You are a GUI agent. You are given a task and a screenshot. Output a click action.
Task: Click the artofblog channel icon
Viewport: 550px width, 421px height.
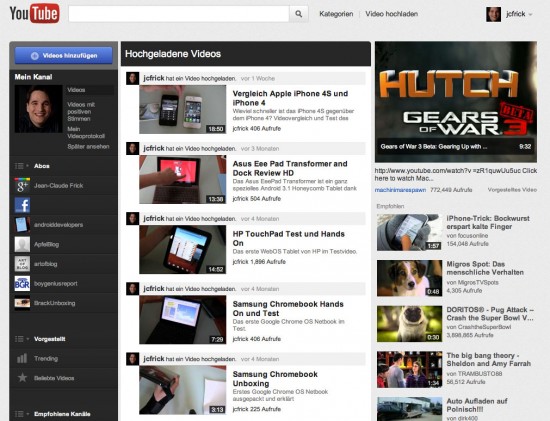(x=22, y=264)
